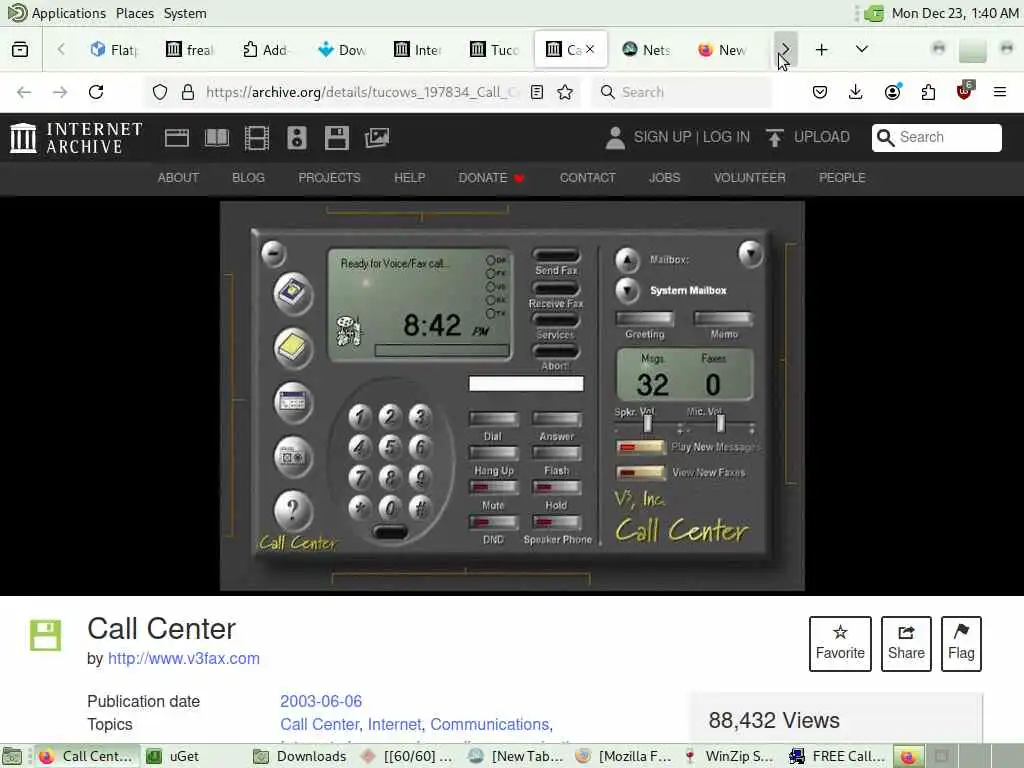Click the VOLUNTEER navigation link
Image resolution: width=1024 pixels, height=768 pixels.
coord(750,178)
